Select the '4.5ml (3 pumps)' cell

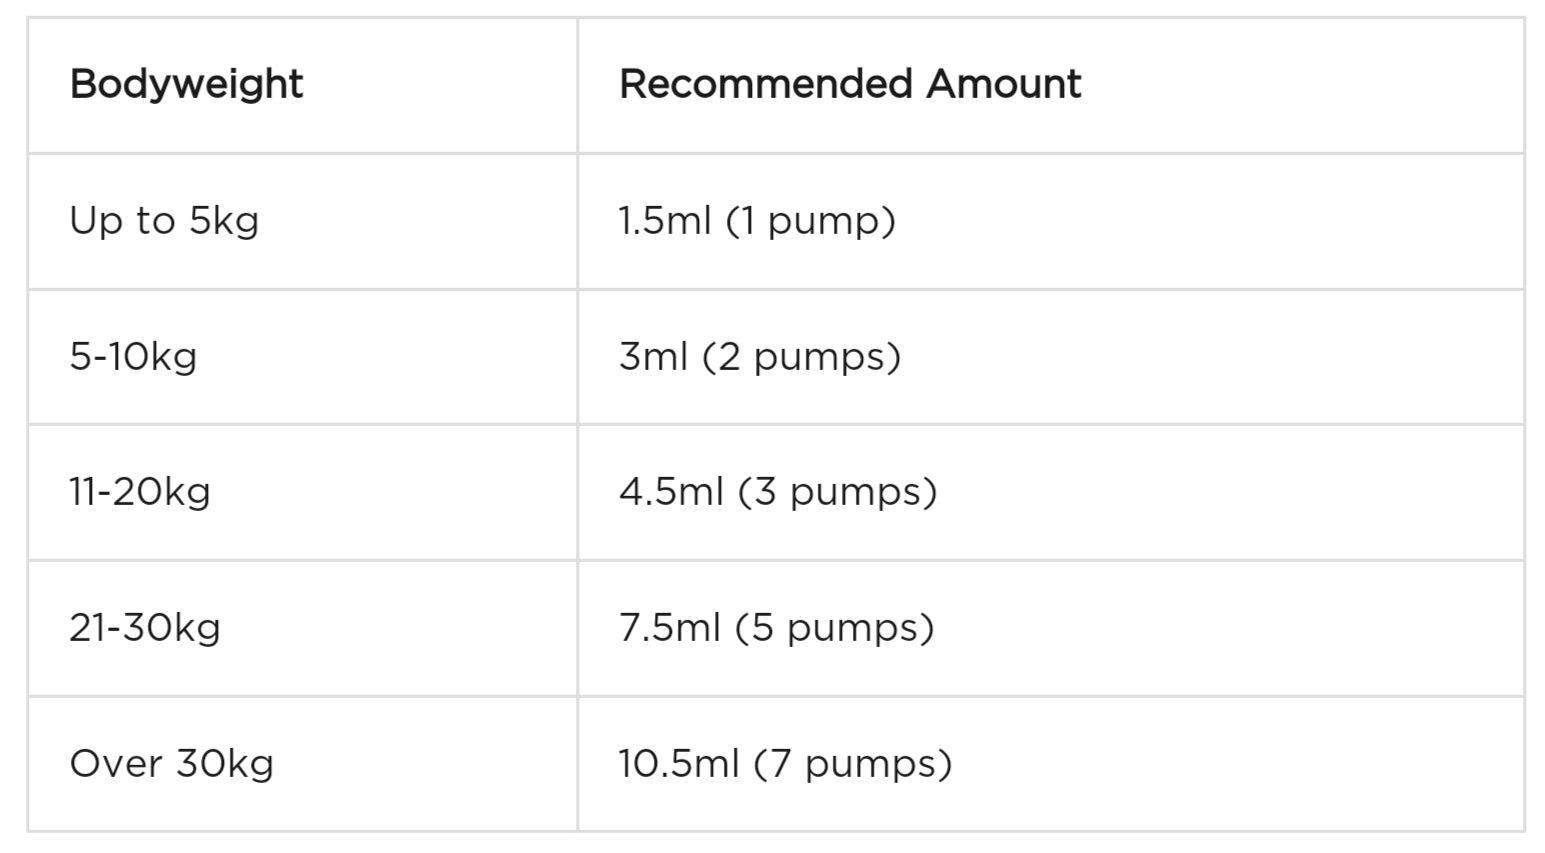777,492
